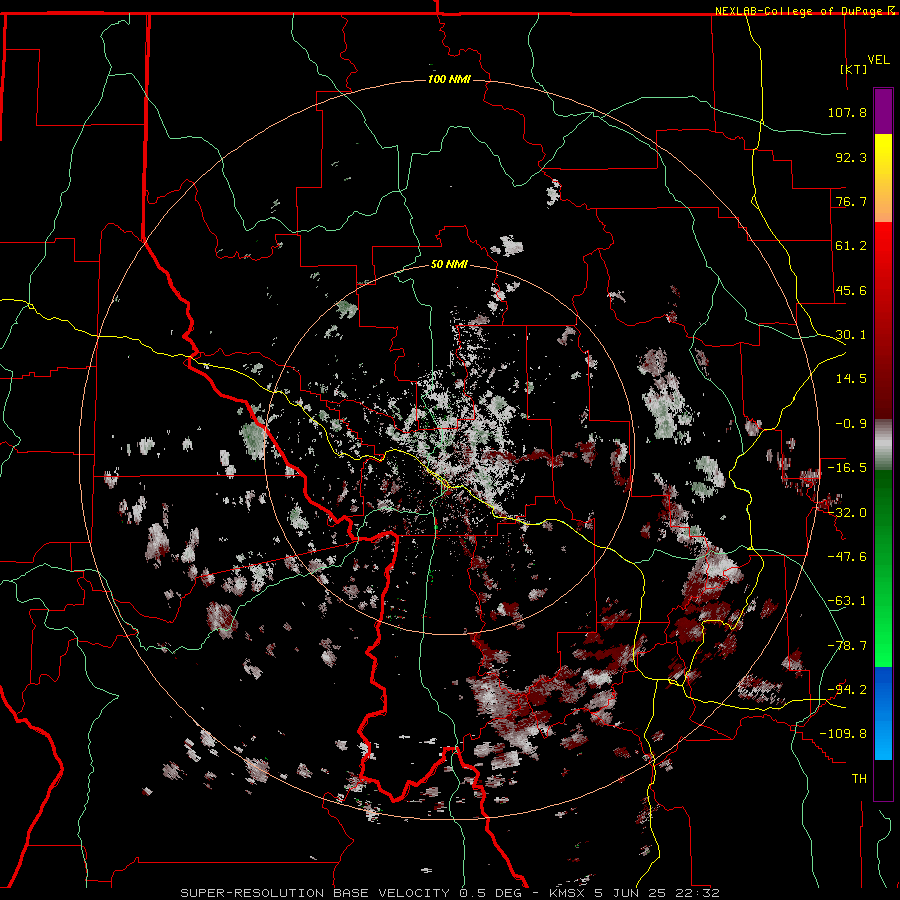Screen dimensions: 900x900
Task: Click the purple segment of the color bar
Action: [x=883, y=111]
